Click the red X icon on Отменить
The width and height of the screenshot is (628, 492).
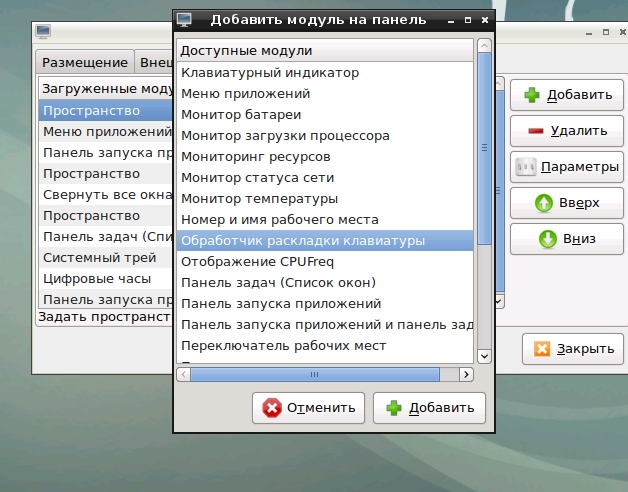[x=272, y=408]
